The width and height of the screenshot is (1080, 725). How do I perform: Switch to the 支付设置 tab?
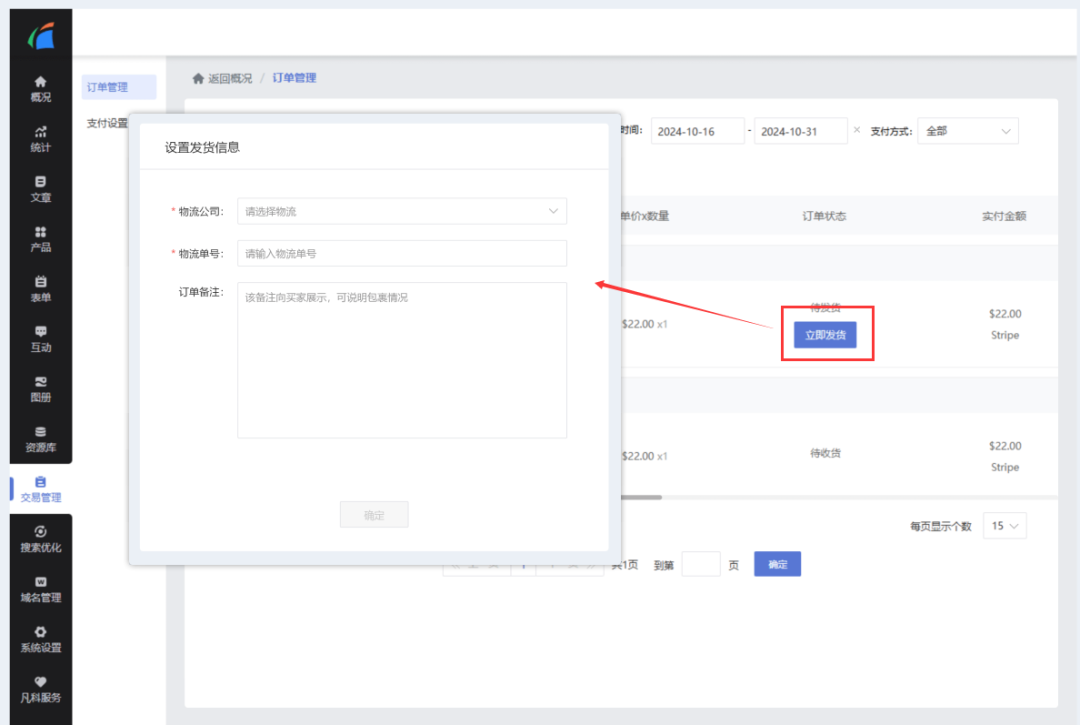[107, 123]
